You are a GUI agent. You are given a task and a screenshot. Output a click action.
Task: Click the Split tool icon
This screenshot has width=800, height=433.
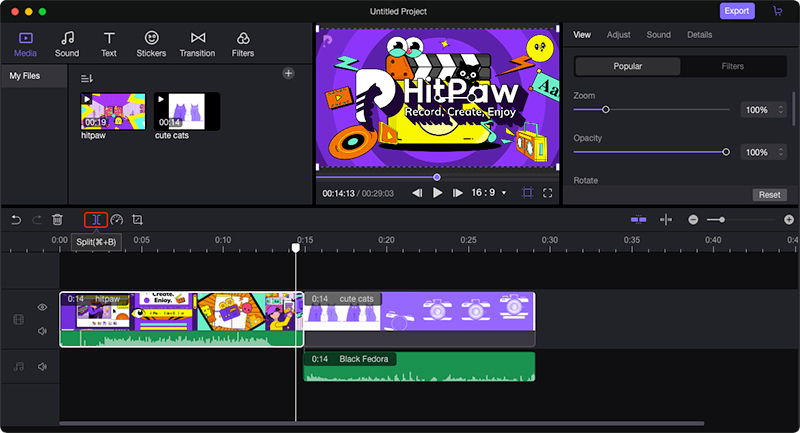tap(96, 220)
